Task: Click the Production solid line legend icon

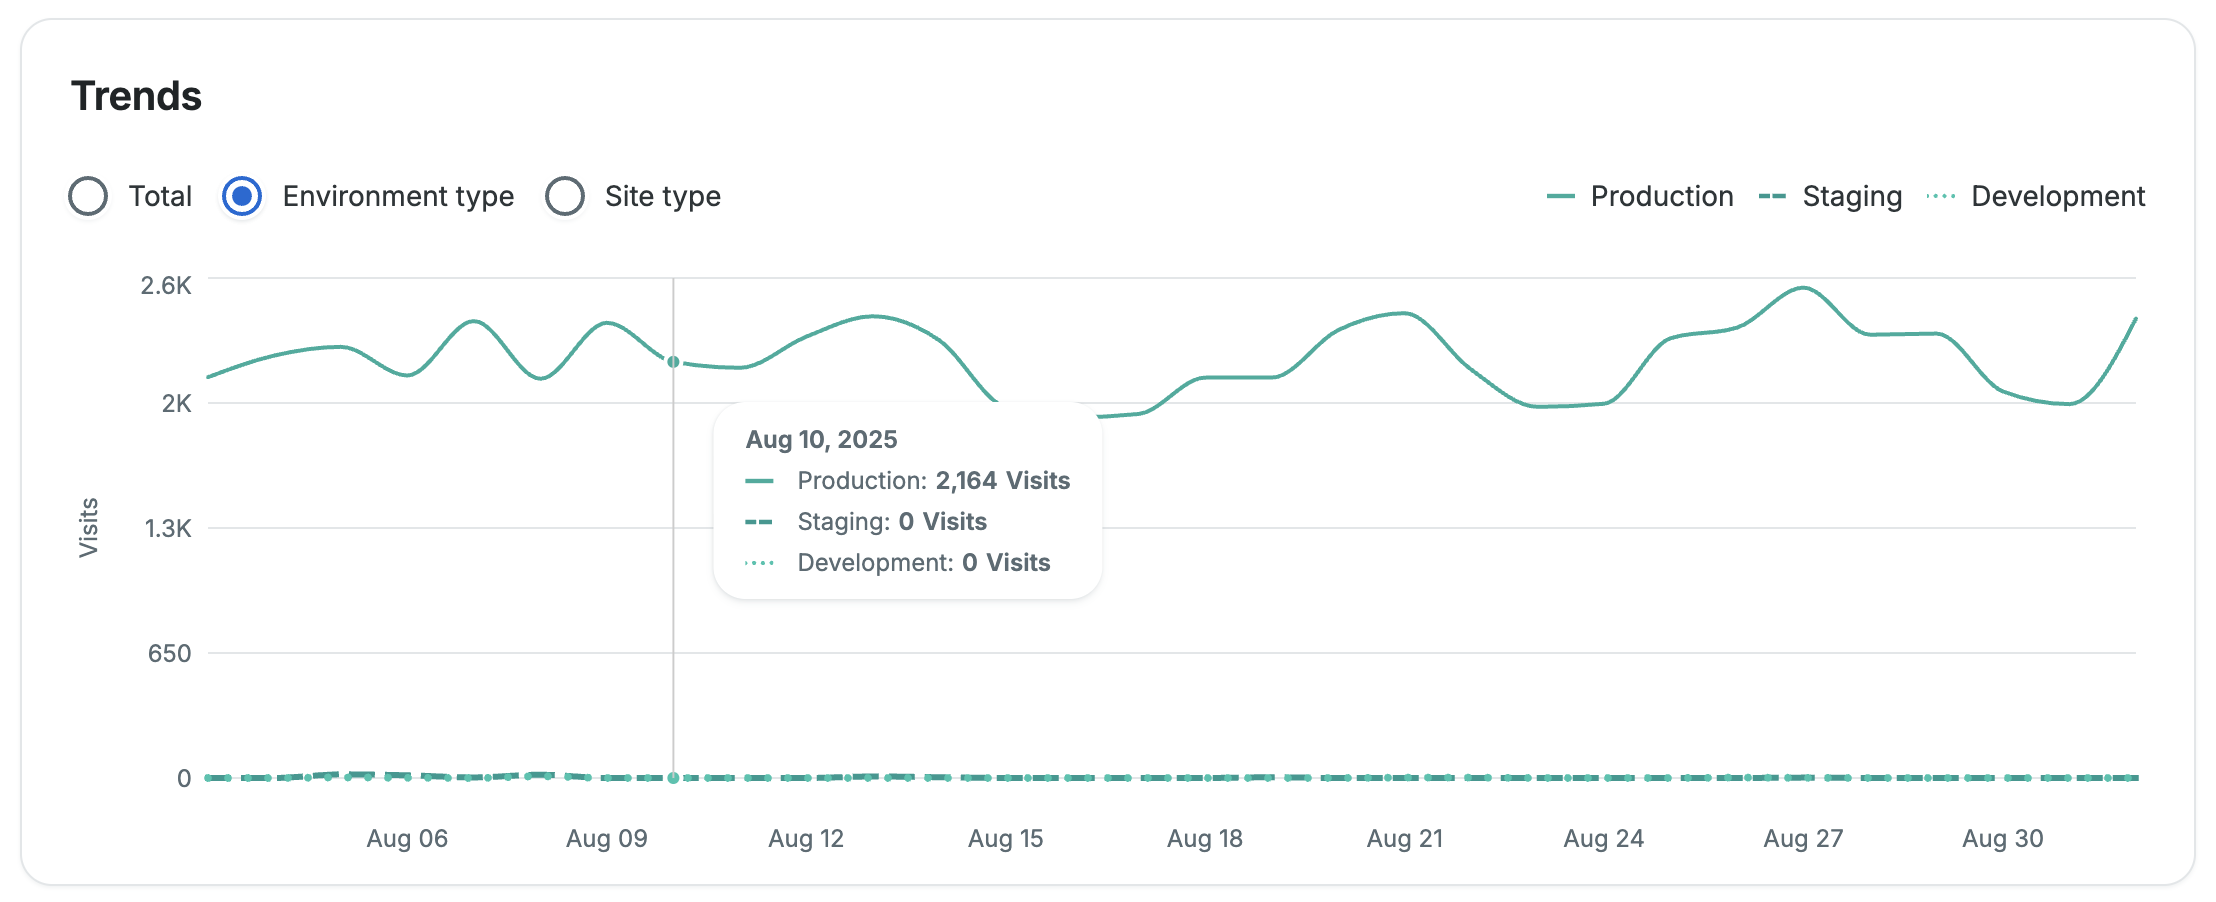Action: (1560, 196)
